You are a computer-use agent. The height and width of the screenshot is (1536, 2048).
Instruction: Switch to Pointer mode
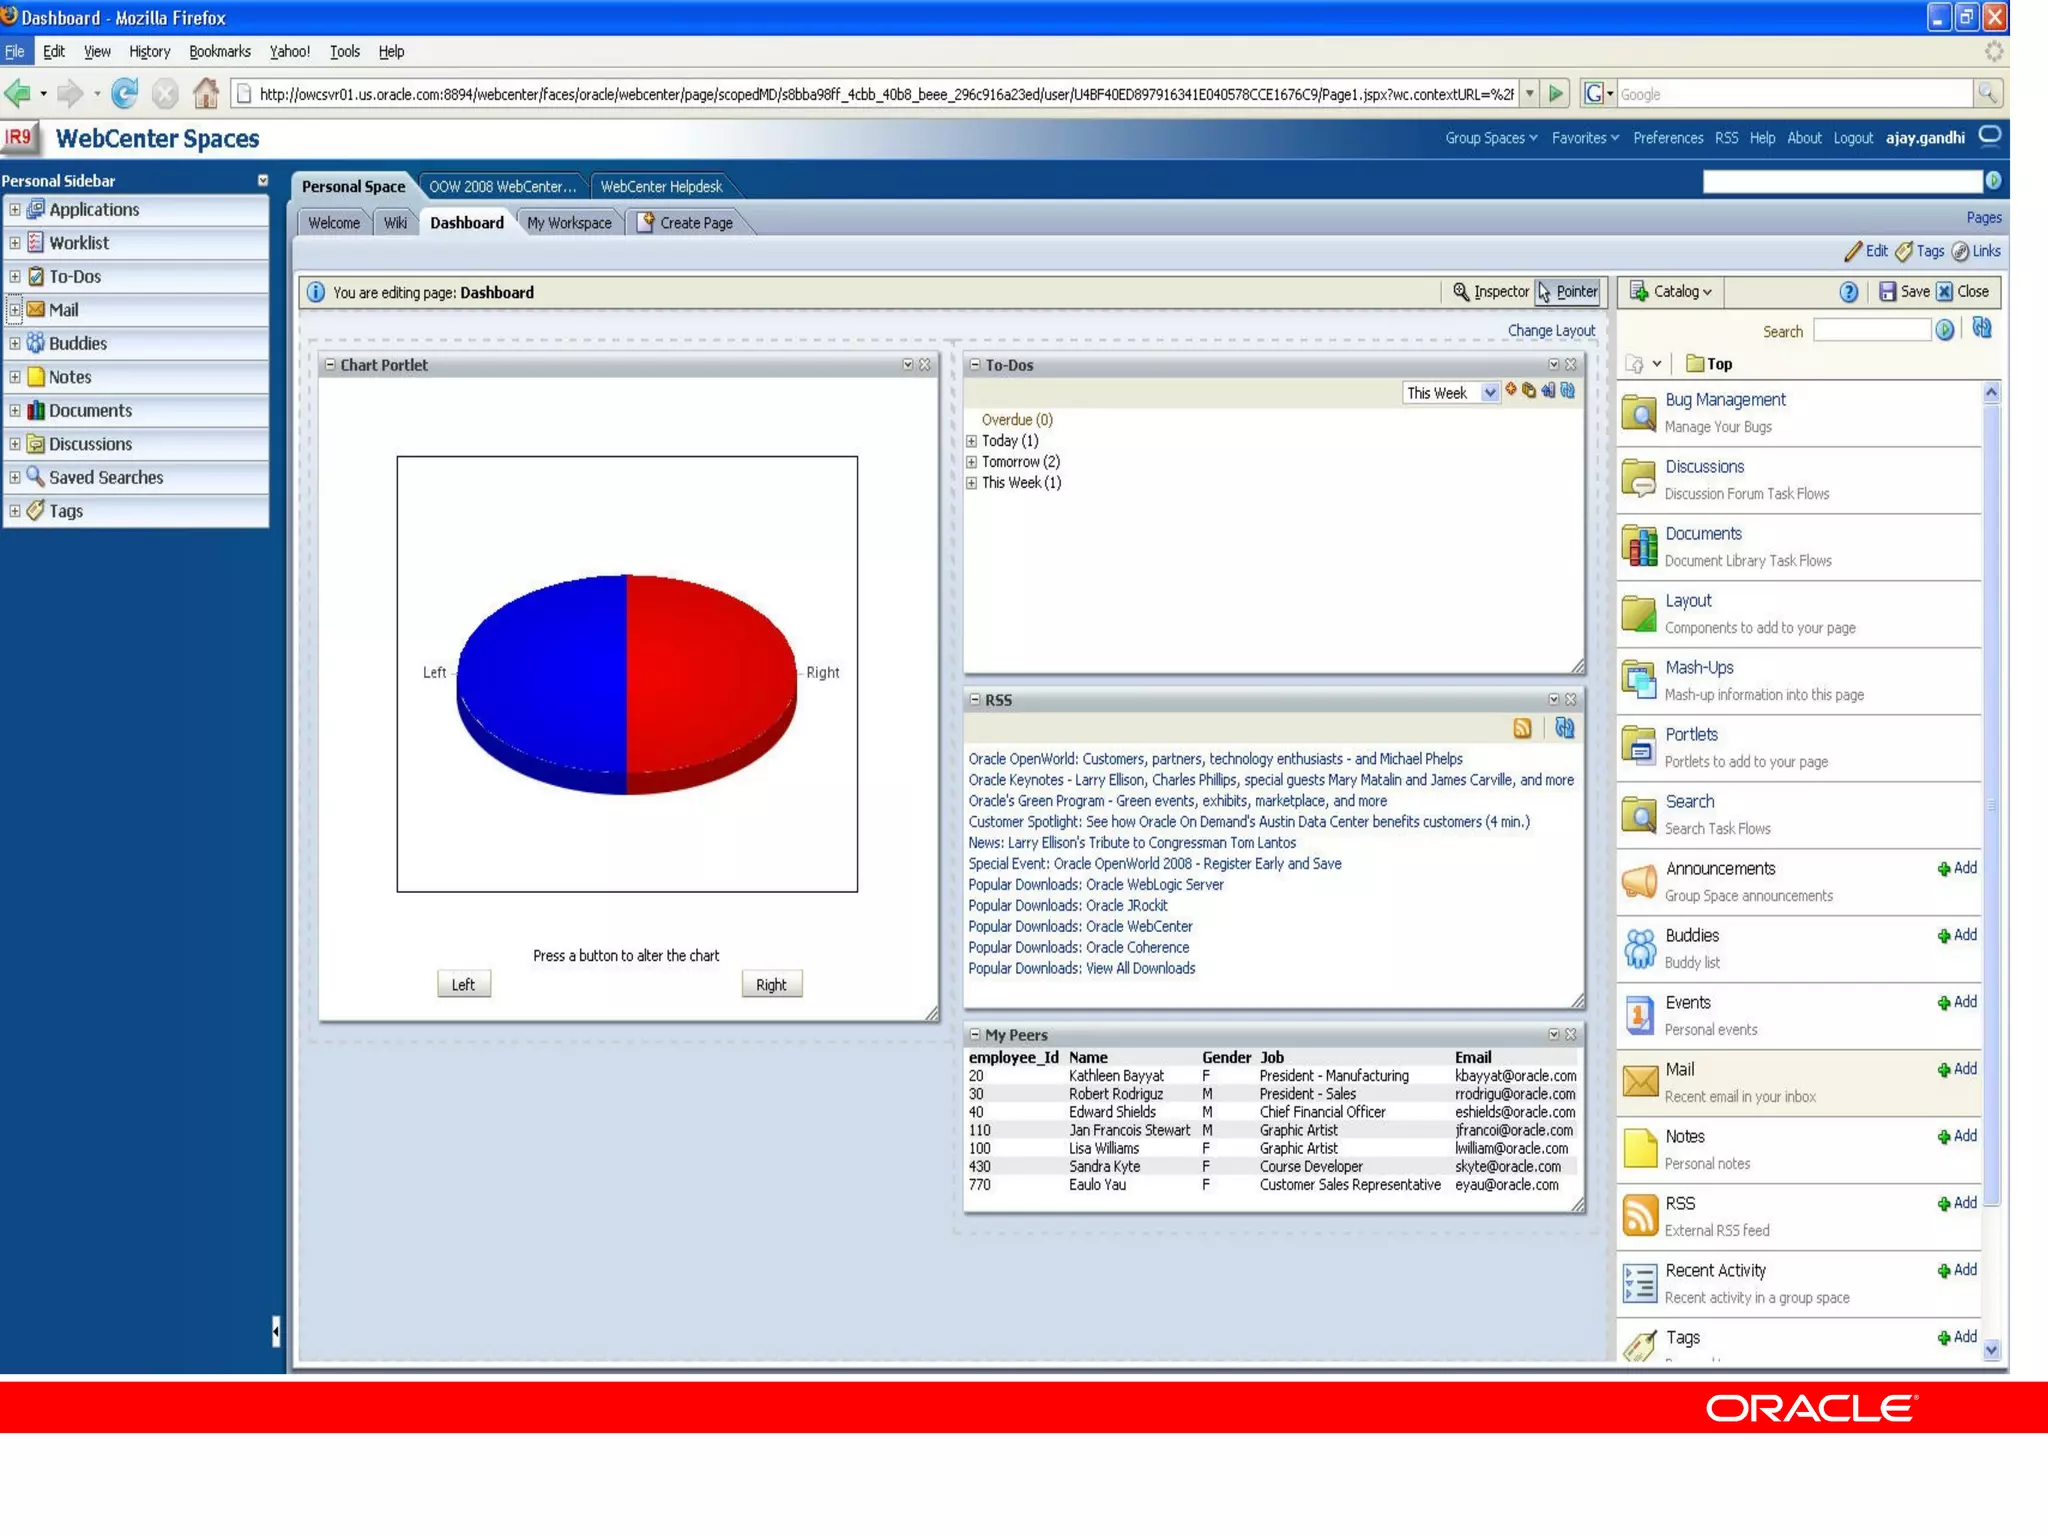(x=1568, y=292)
